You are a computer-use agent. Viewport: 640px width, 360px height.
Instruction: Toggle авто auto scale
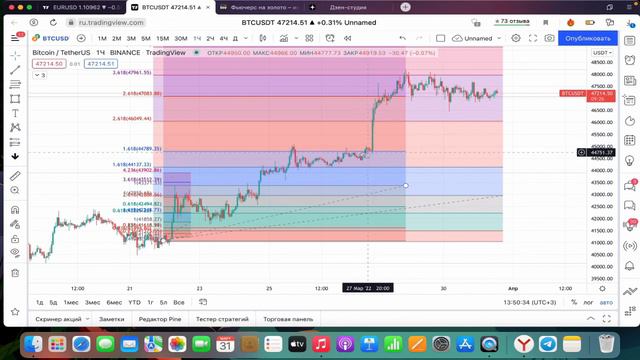coord(606,302)
